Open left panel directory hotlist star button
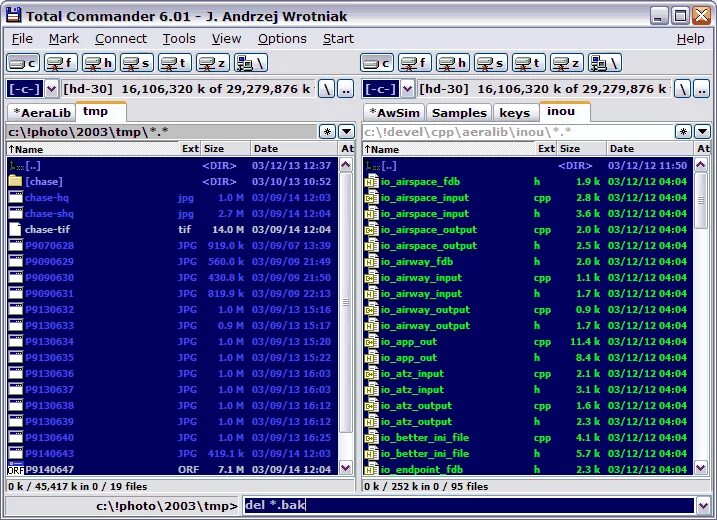 click(327, 132)
